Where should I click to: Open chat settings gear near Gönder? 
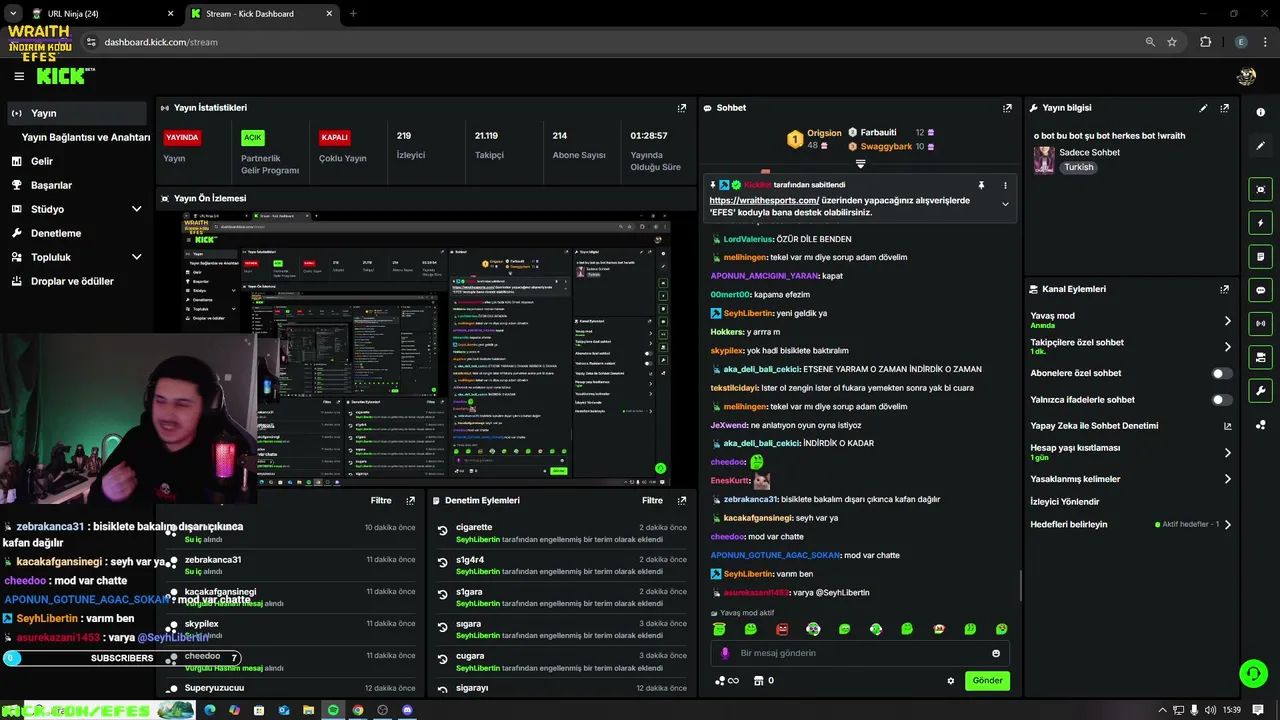pyautogui.click(x=950, y=681)
